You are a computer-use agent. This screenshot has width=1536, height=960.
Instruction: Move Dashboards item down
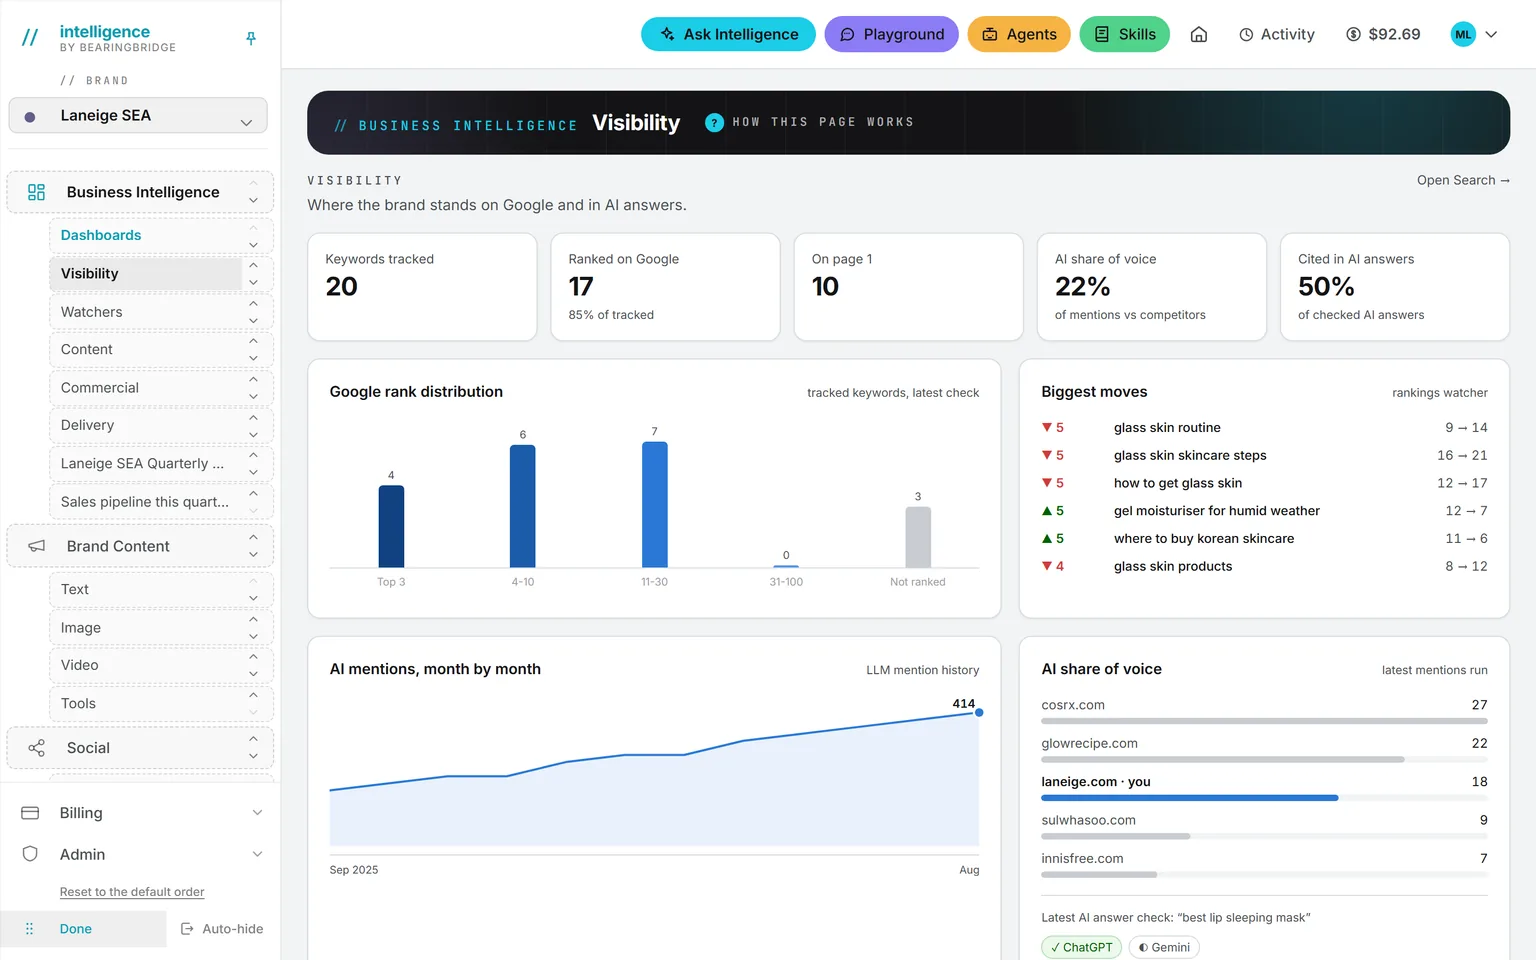pyautogui.click(x=253, y=245)
